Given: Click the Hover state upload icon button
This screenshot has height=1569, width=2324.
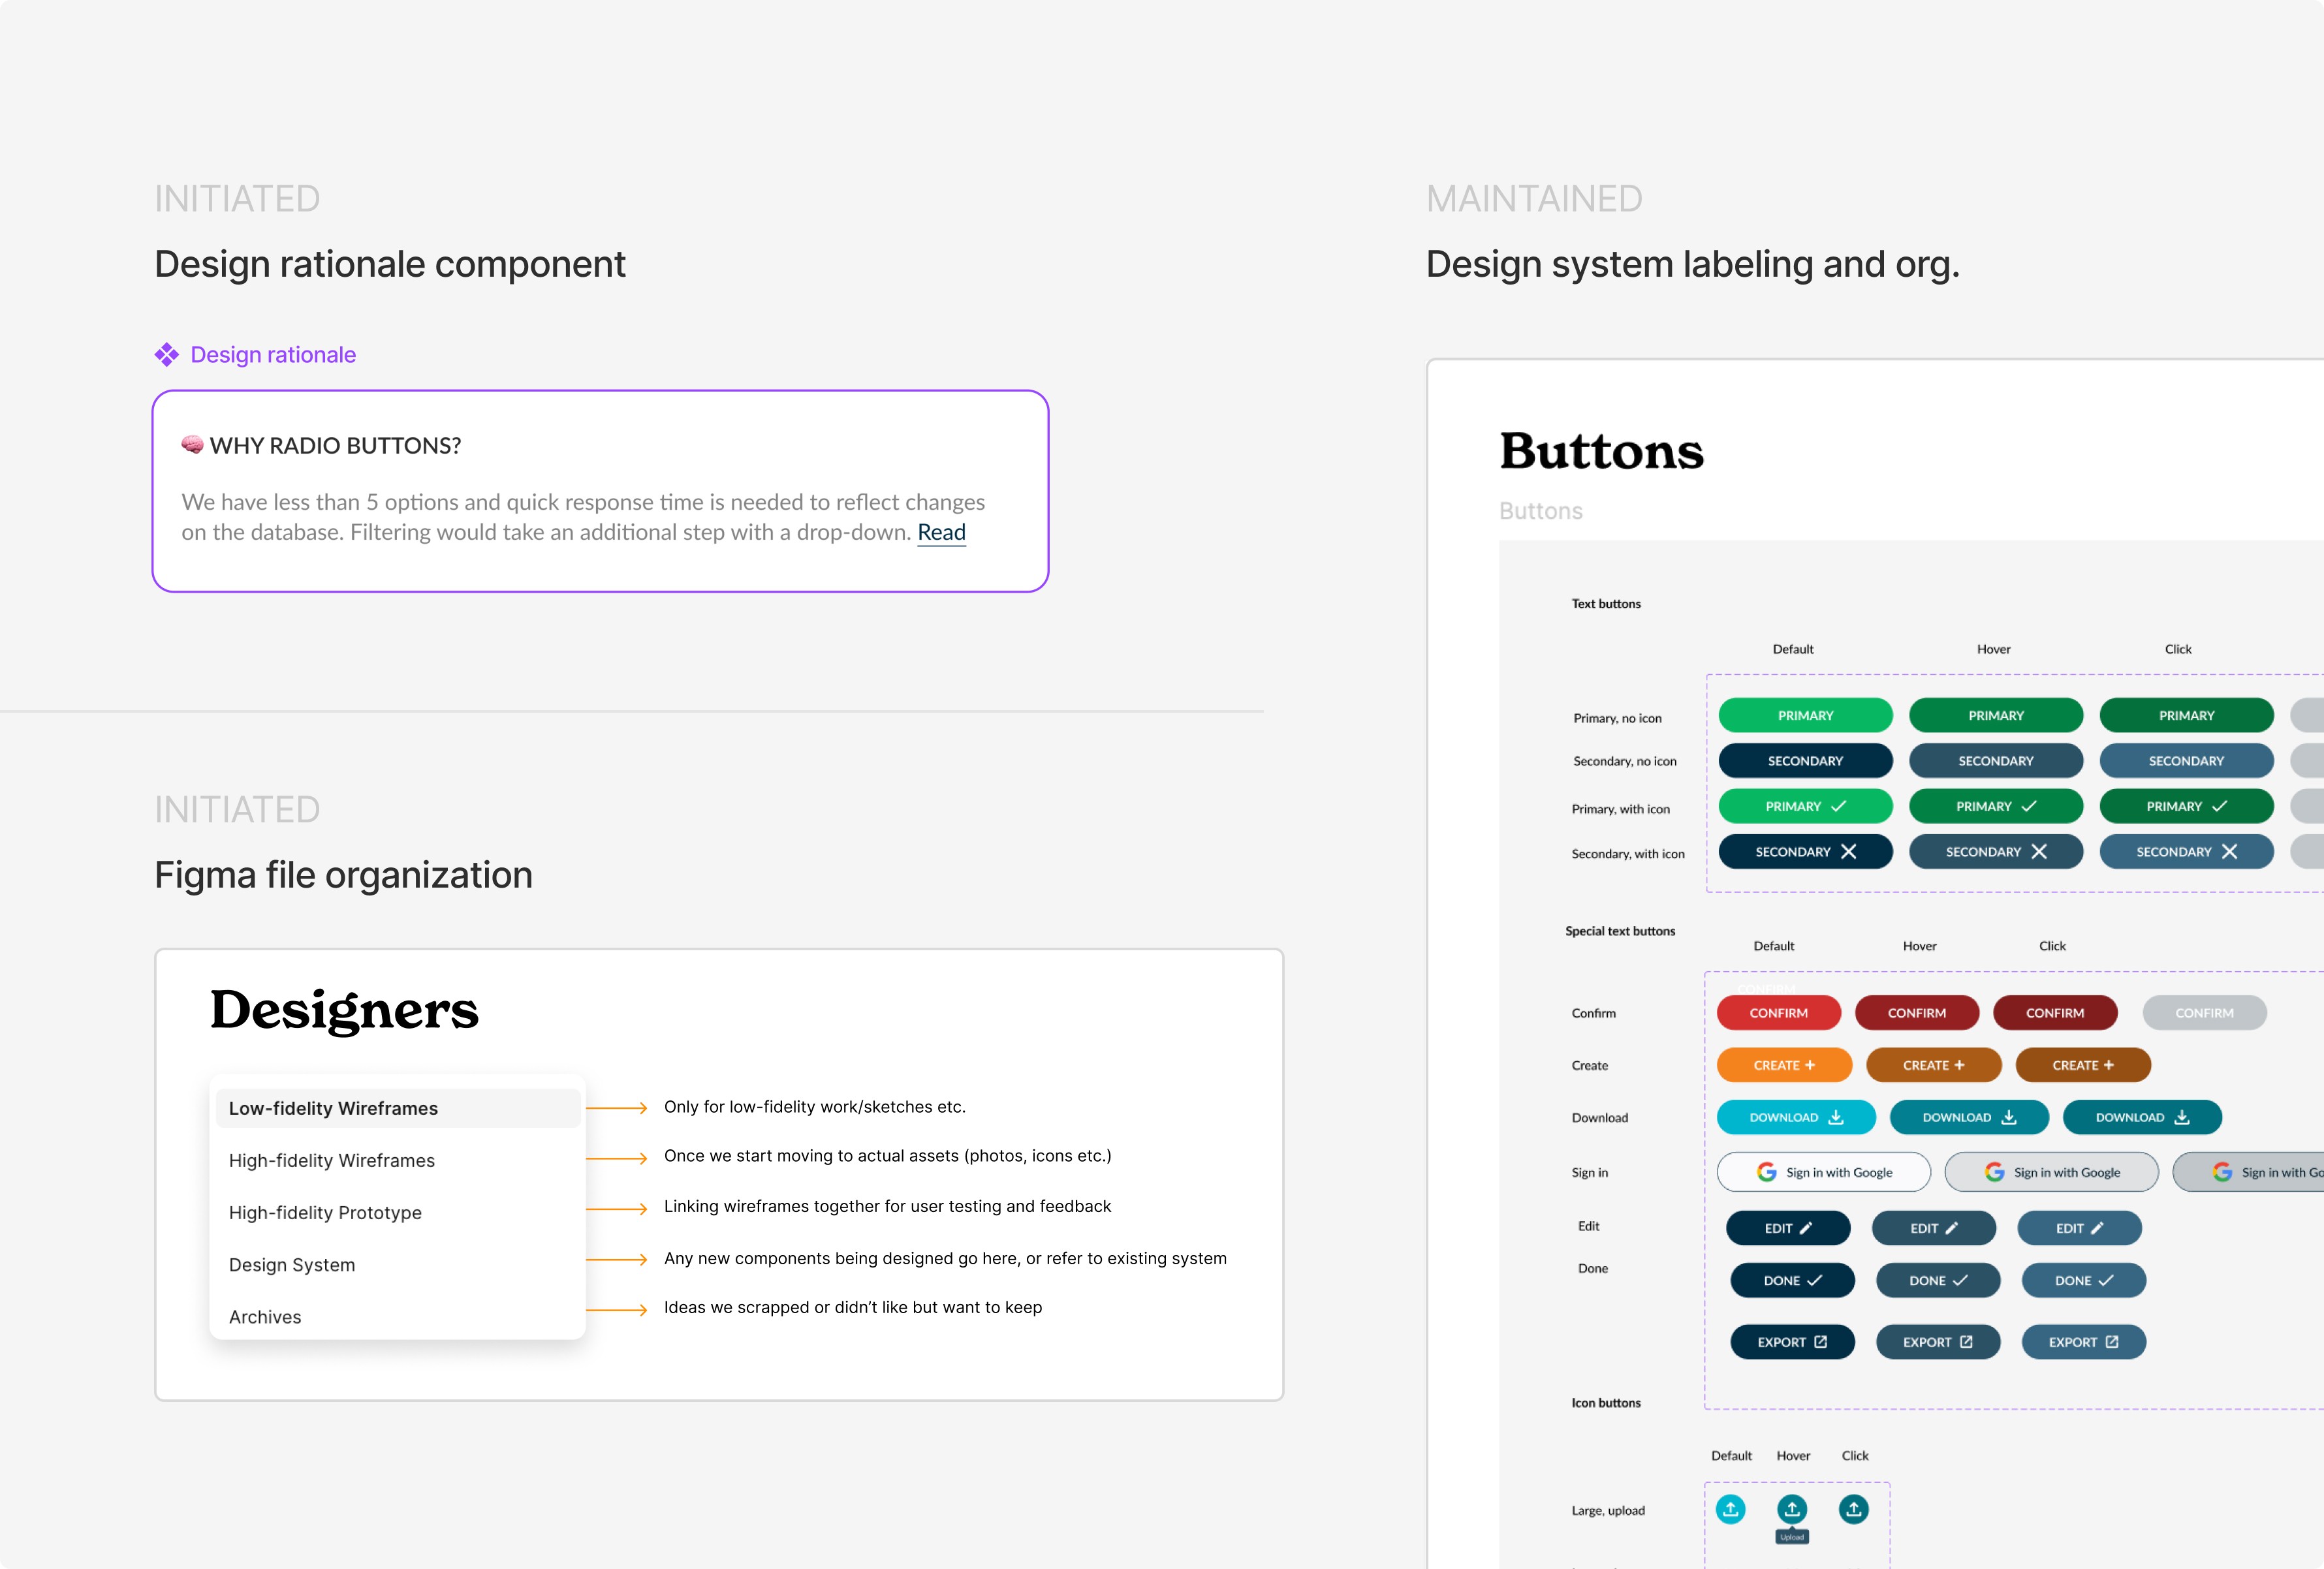Looking at the screenshot, I should pyautogui.click(x=1792, y=1509).
